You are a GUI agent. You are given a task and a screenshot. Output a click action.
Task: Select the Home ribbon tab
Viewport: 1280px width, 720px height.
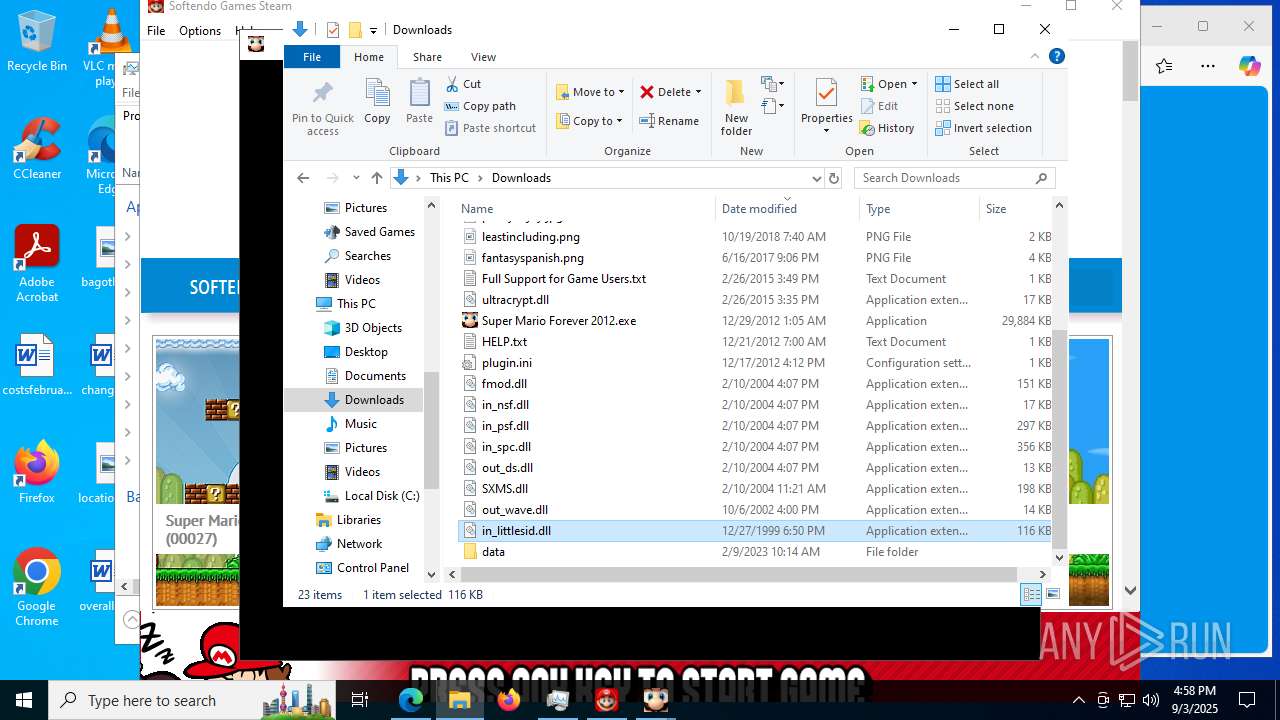tap(368, 57)
